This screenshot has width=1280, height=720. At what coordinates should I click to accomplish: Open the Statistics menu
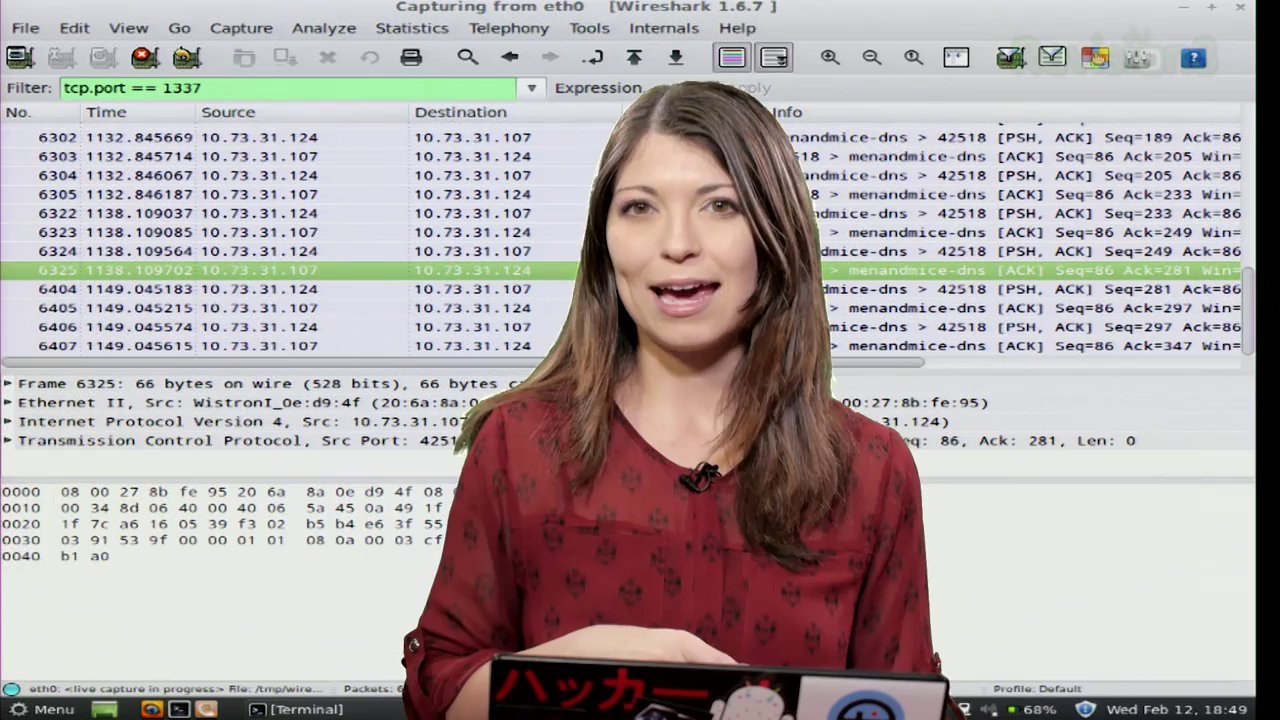pos(412,28)
